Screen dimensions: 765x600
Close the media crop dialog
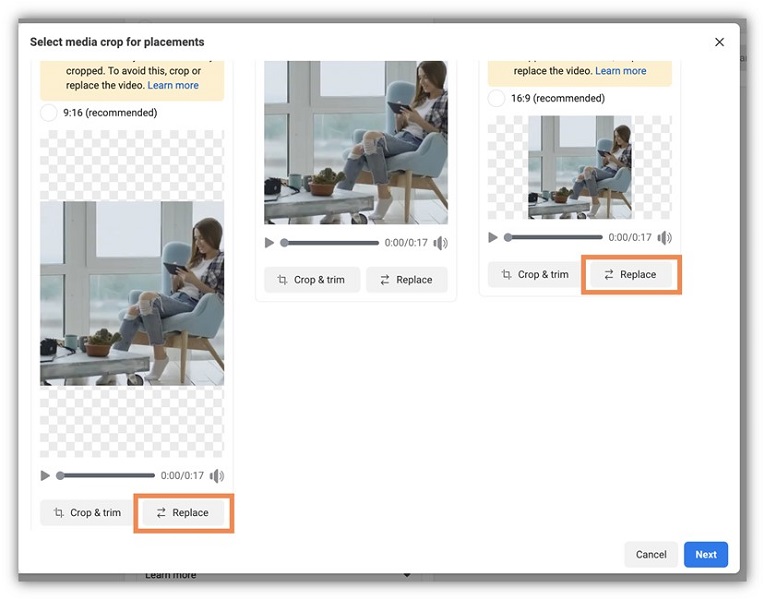719,42
